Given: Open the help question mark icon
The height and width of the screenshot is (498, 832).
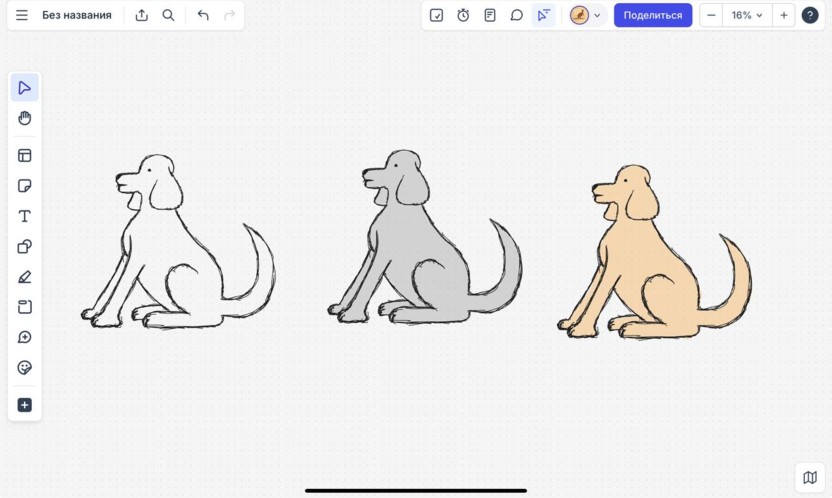Looking at the screenshot, I should point(810,15).
